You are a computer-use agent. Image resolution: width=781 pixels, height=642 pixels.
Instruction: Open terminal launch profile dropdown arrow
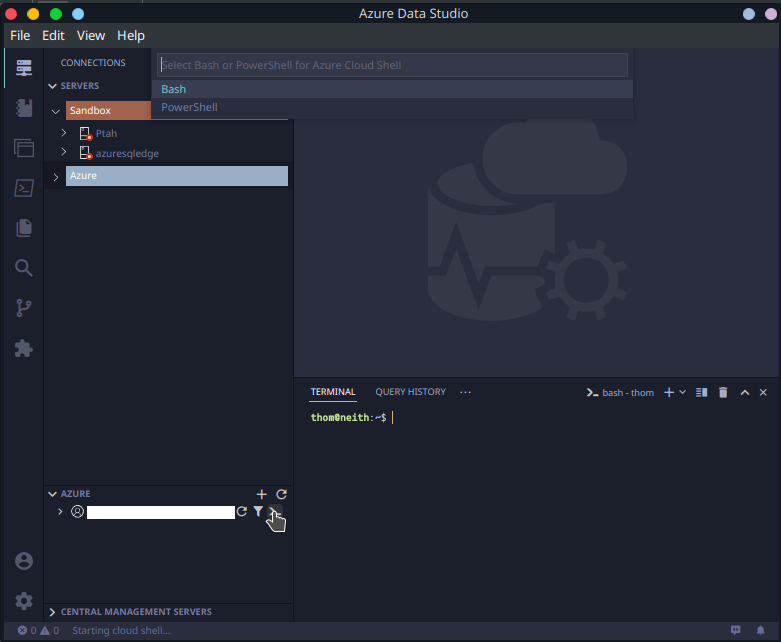683,392
